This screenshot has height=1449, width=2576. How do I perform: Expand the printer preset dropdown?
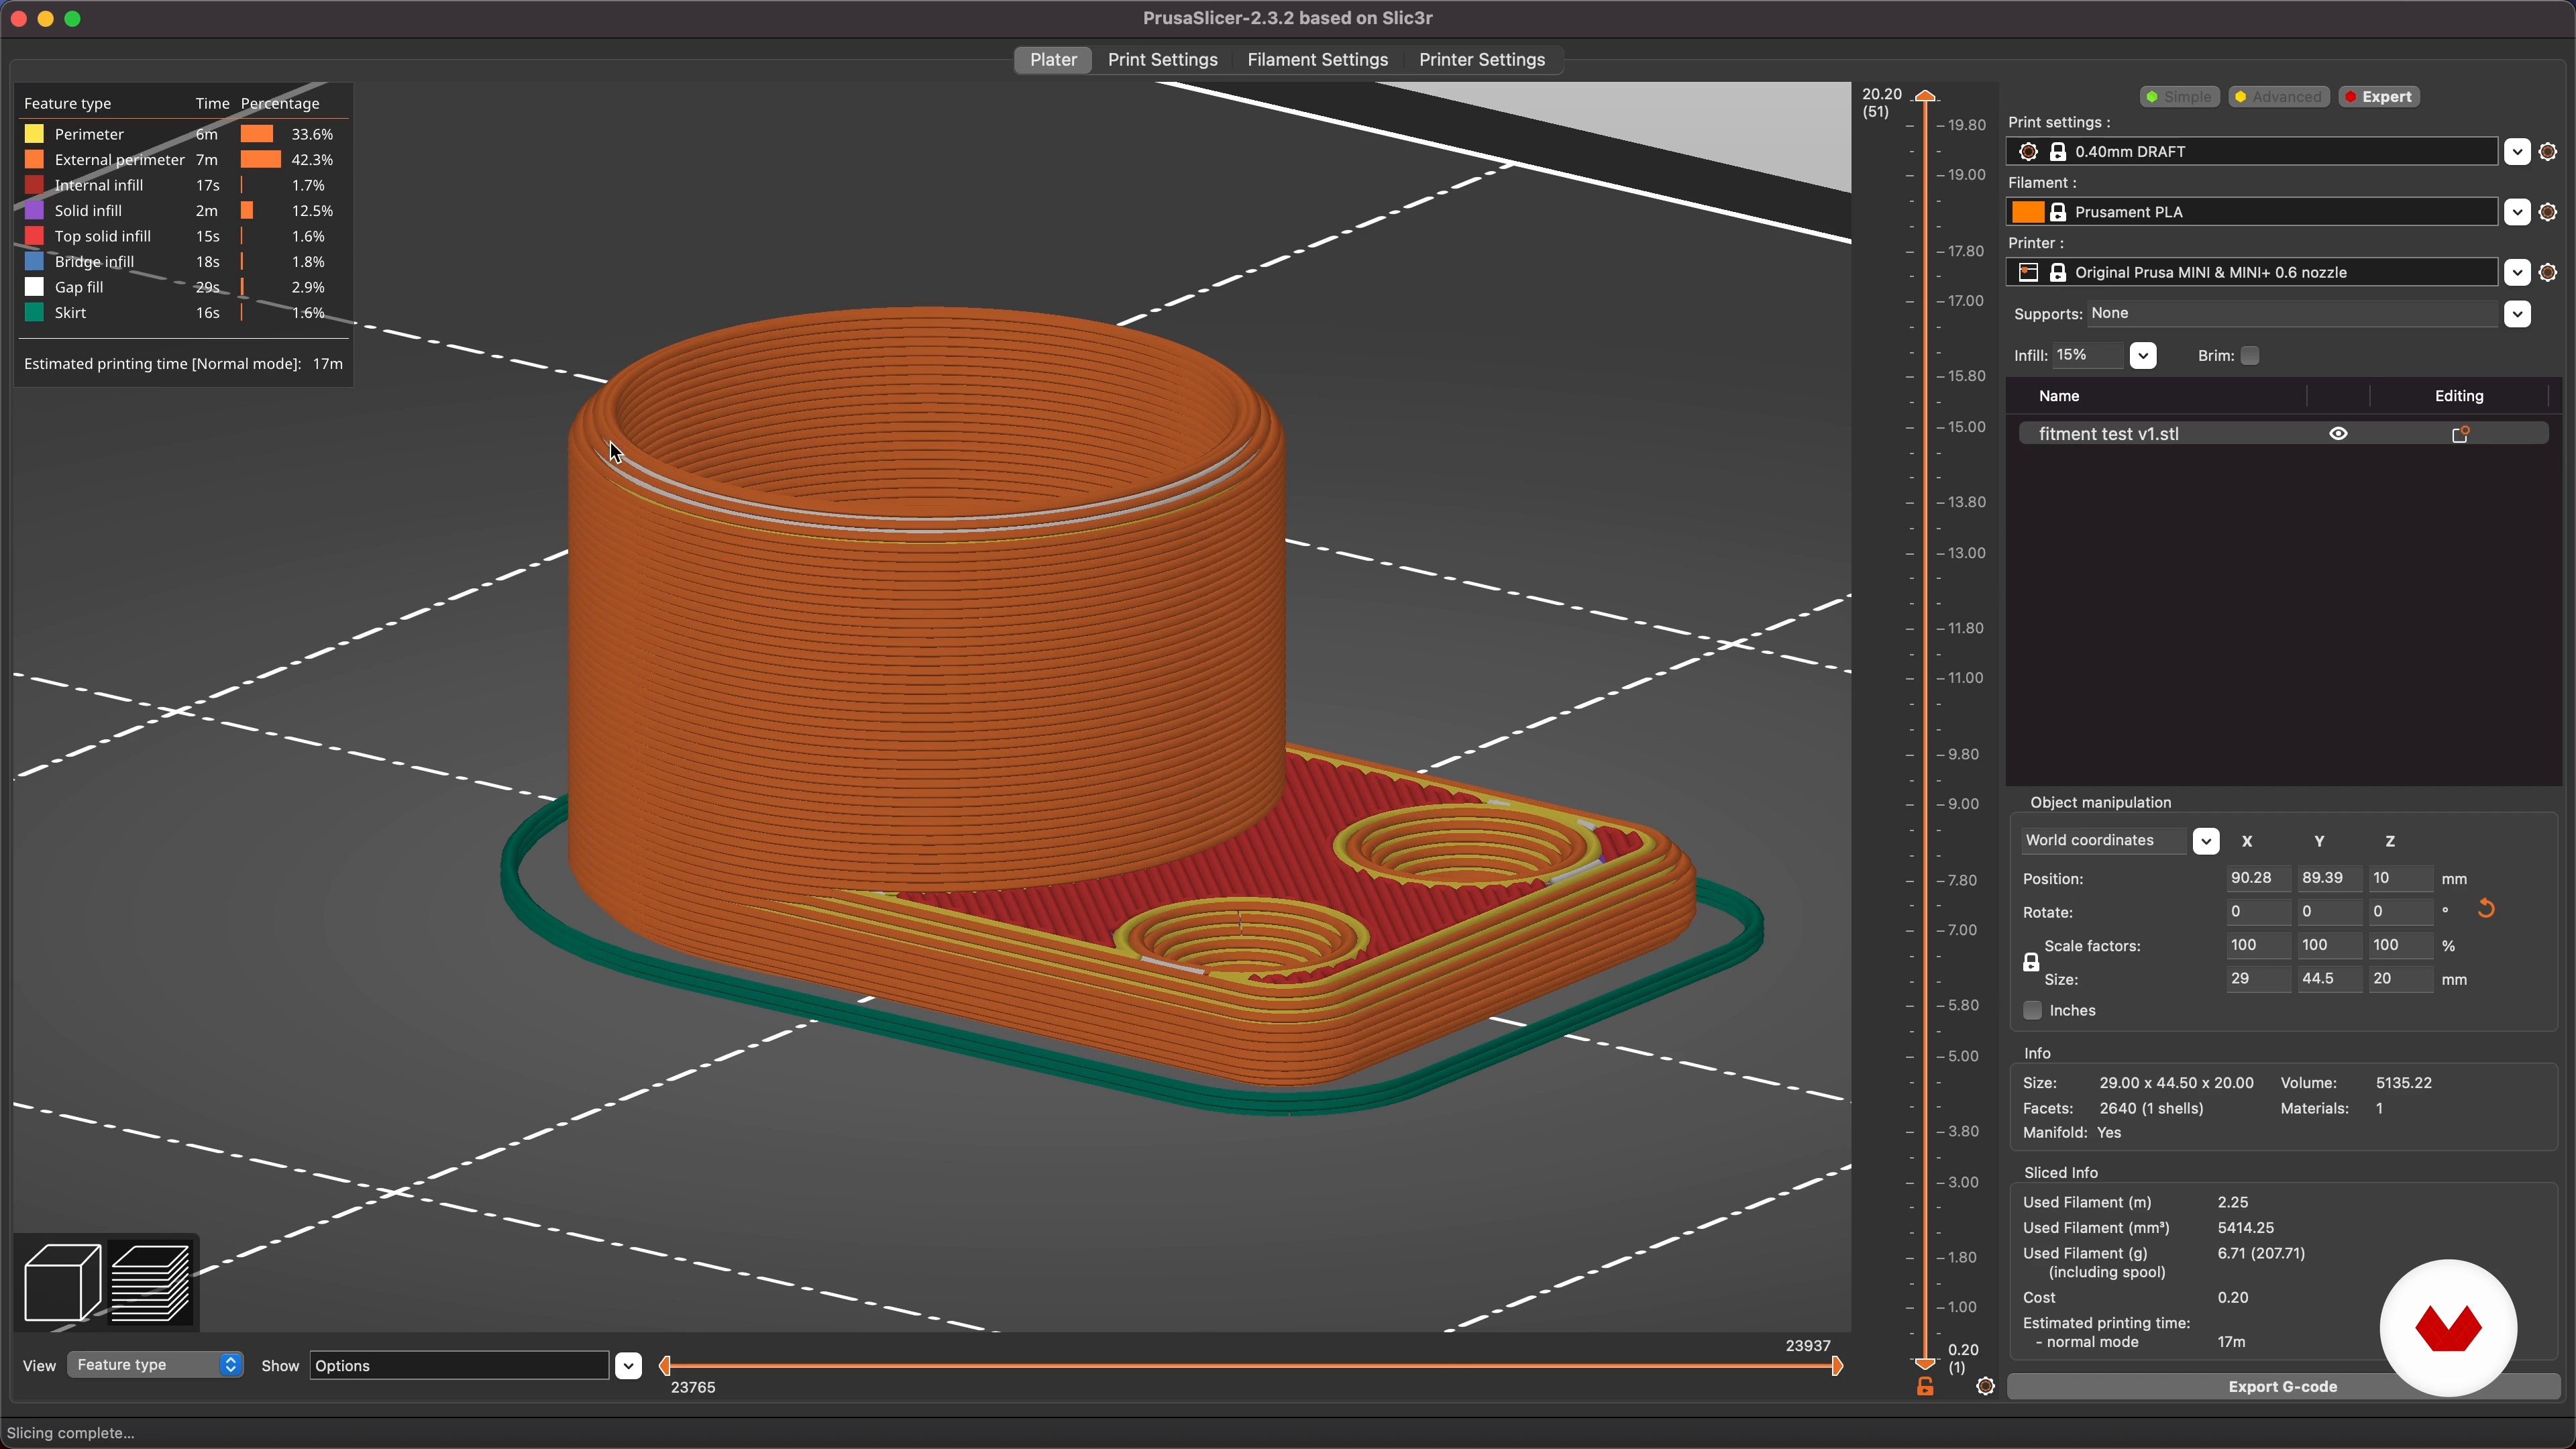(x=2517, y=272)
